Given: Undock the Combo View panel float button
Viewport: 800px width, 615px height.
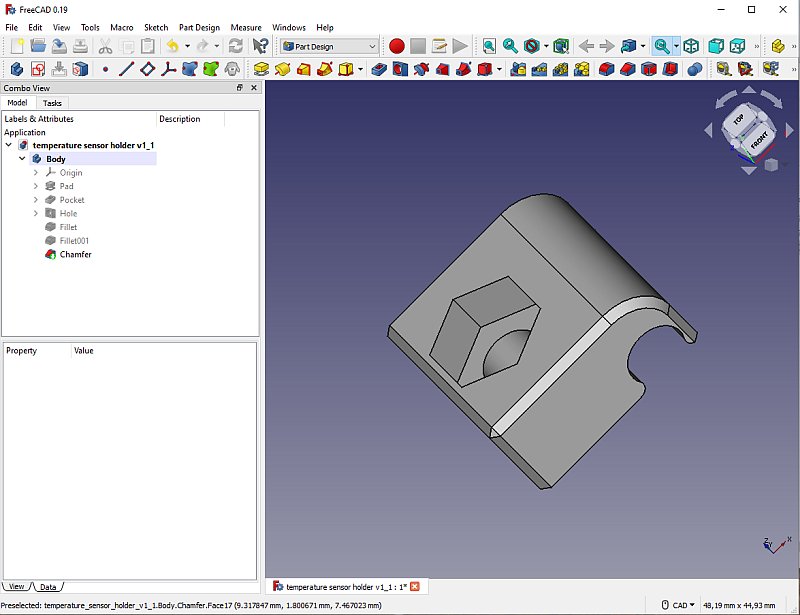Looking at the screenshot, I should (x=240, y=88).
